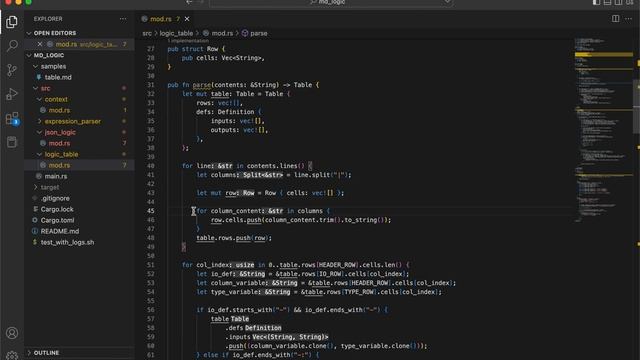This screenshot has height=360, width=640.
Task: Click 'table.rows.push(row);' on line 48
Action: coord(234,238)
